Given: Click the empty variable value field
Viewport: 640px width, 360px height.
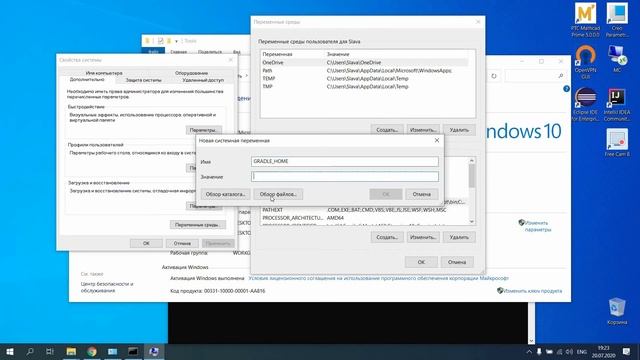Looking at the screenshot, I should (x=345, y=176).
